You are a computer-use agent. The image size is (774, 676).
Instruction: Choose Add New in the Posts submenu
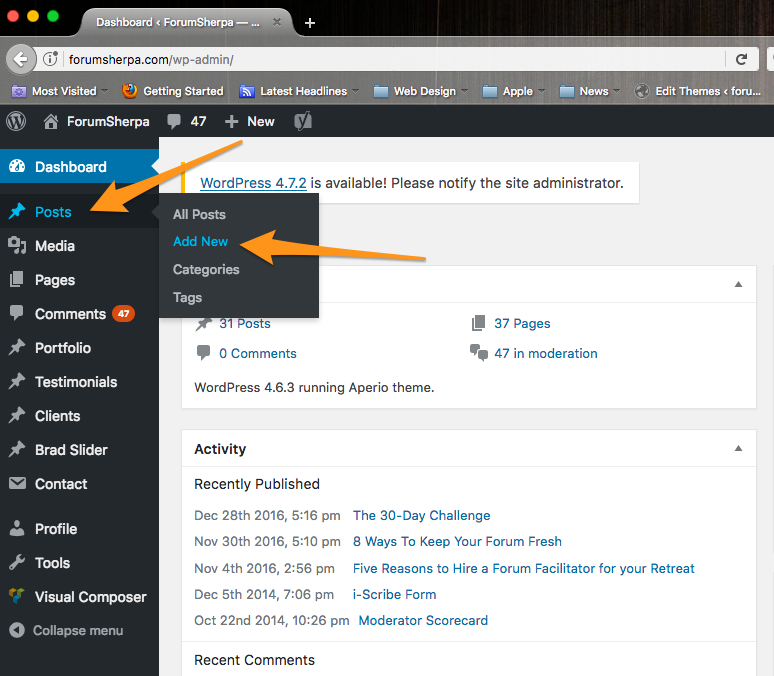[x=200, y=241]
